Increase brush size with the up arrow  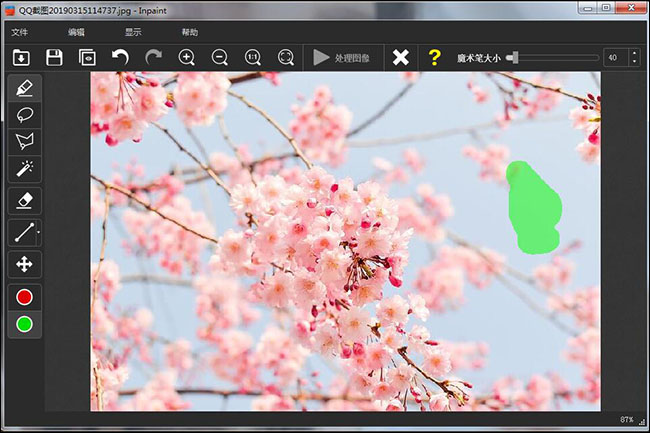click(634, 53)
